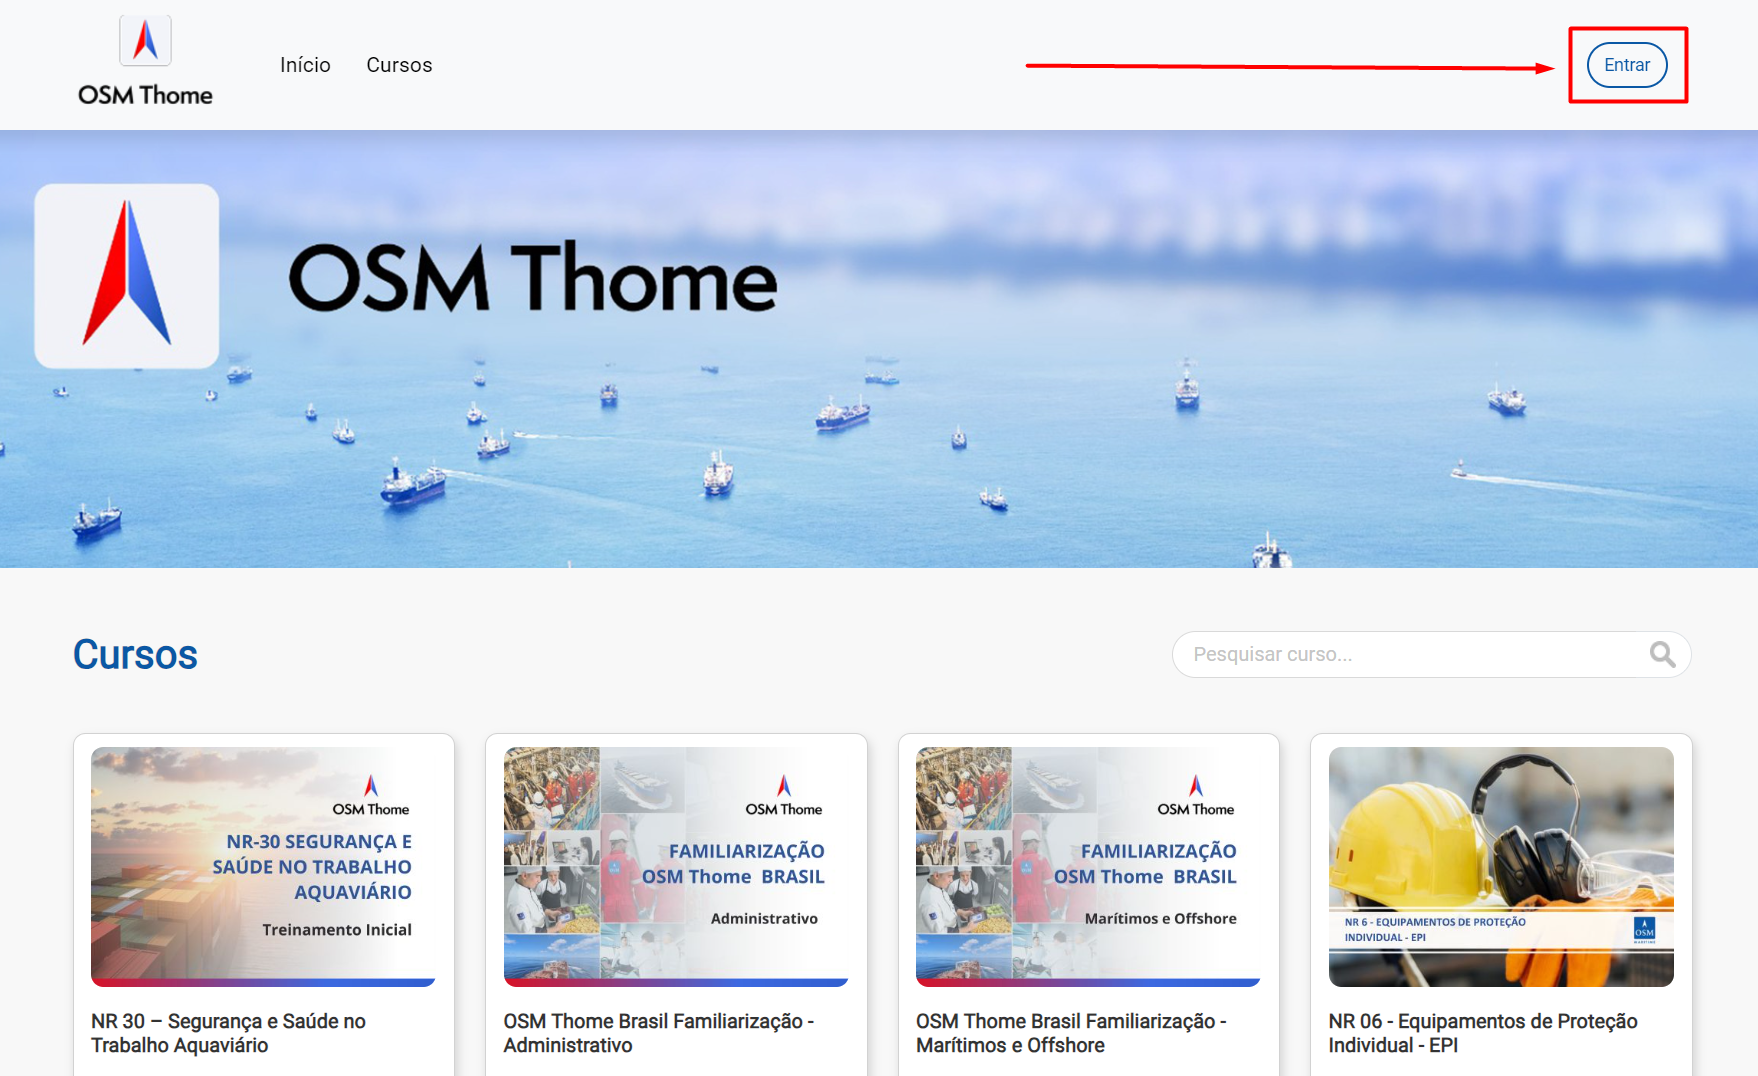This screenshot has height=1076, width=1758.
Task: Open Familiarização - Administrativo course title
Action: 659,1033
